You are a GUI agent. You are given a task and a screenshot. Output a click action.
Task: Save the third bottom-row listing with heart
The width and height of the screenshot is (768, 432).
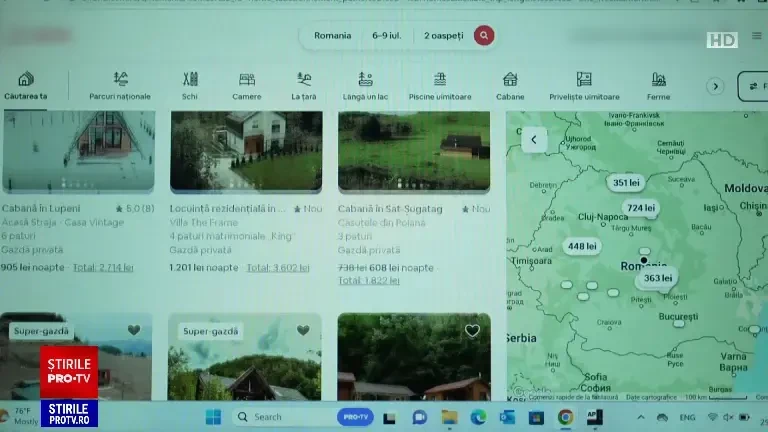coord(472,330)
